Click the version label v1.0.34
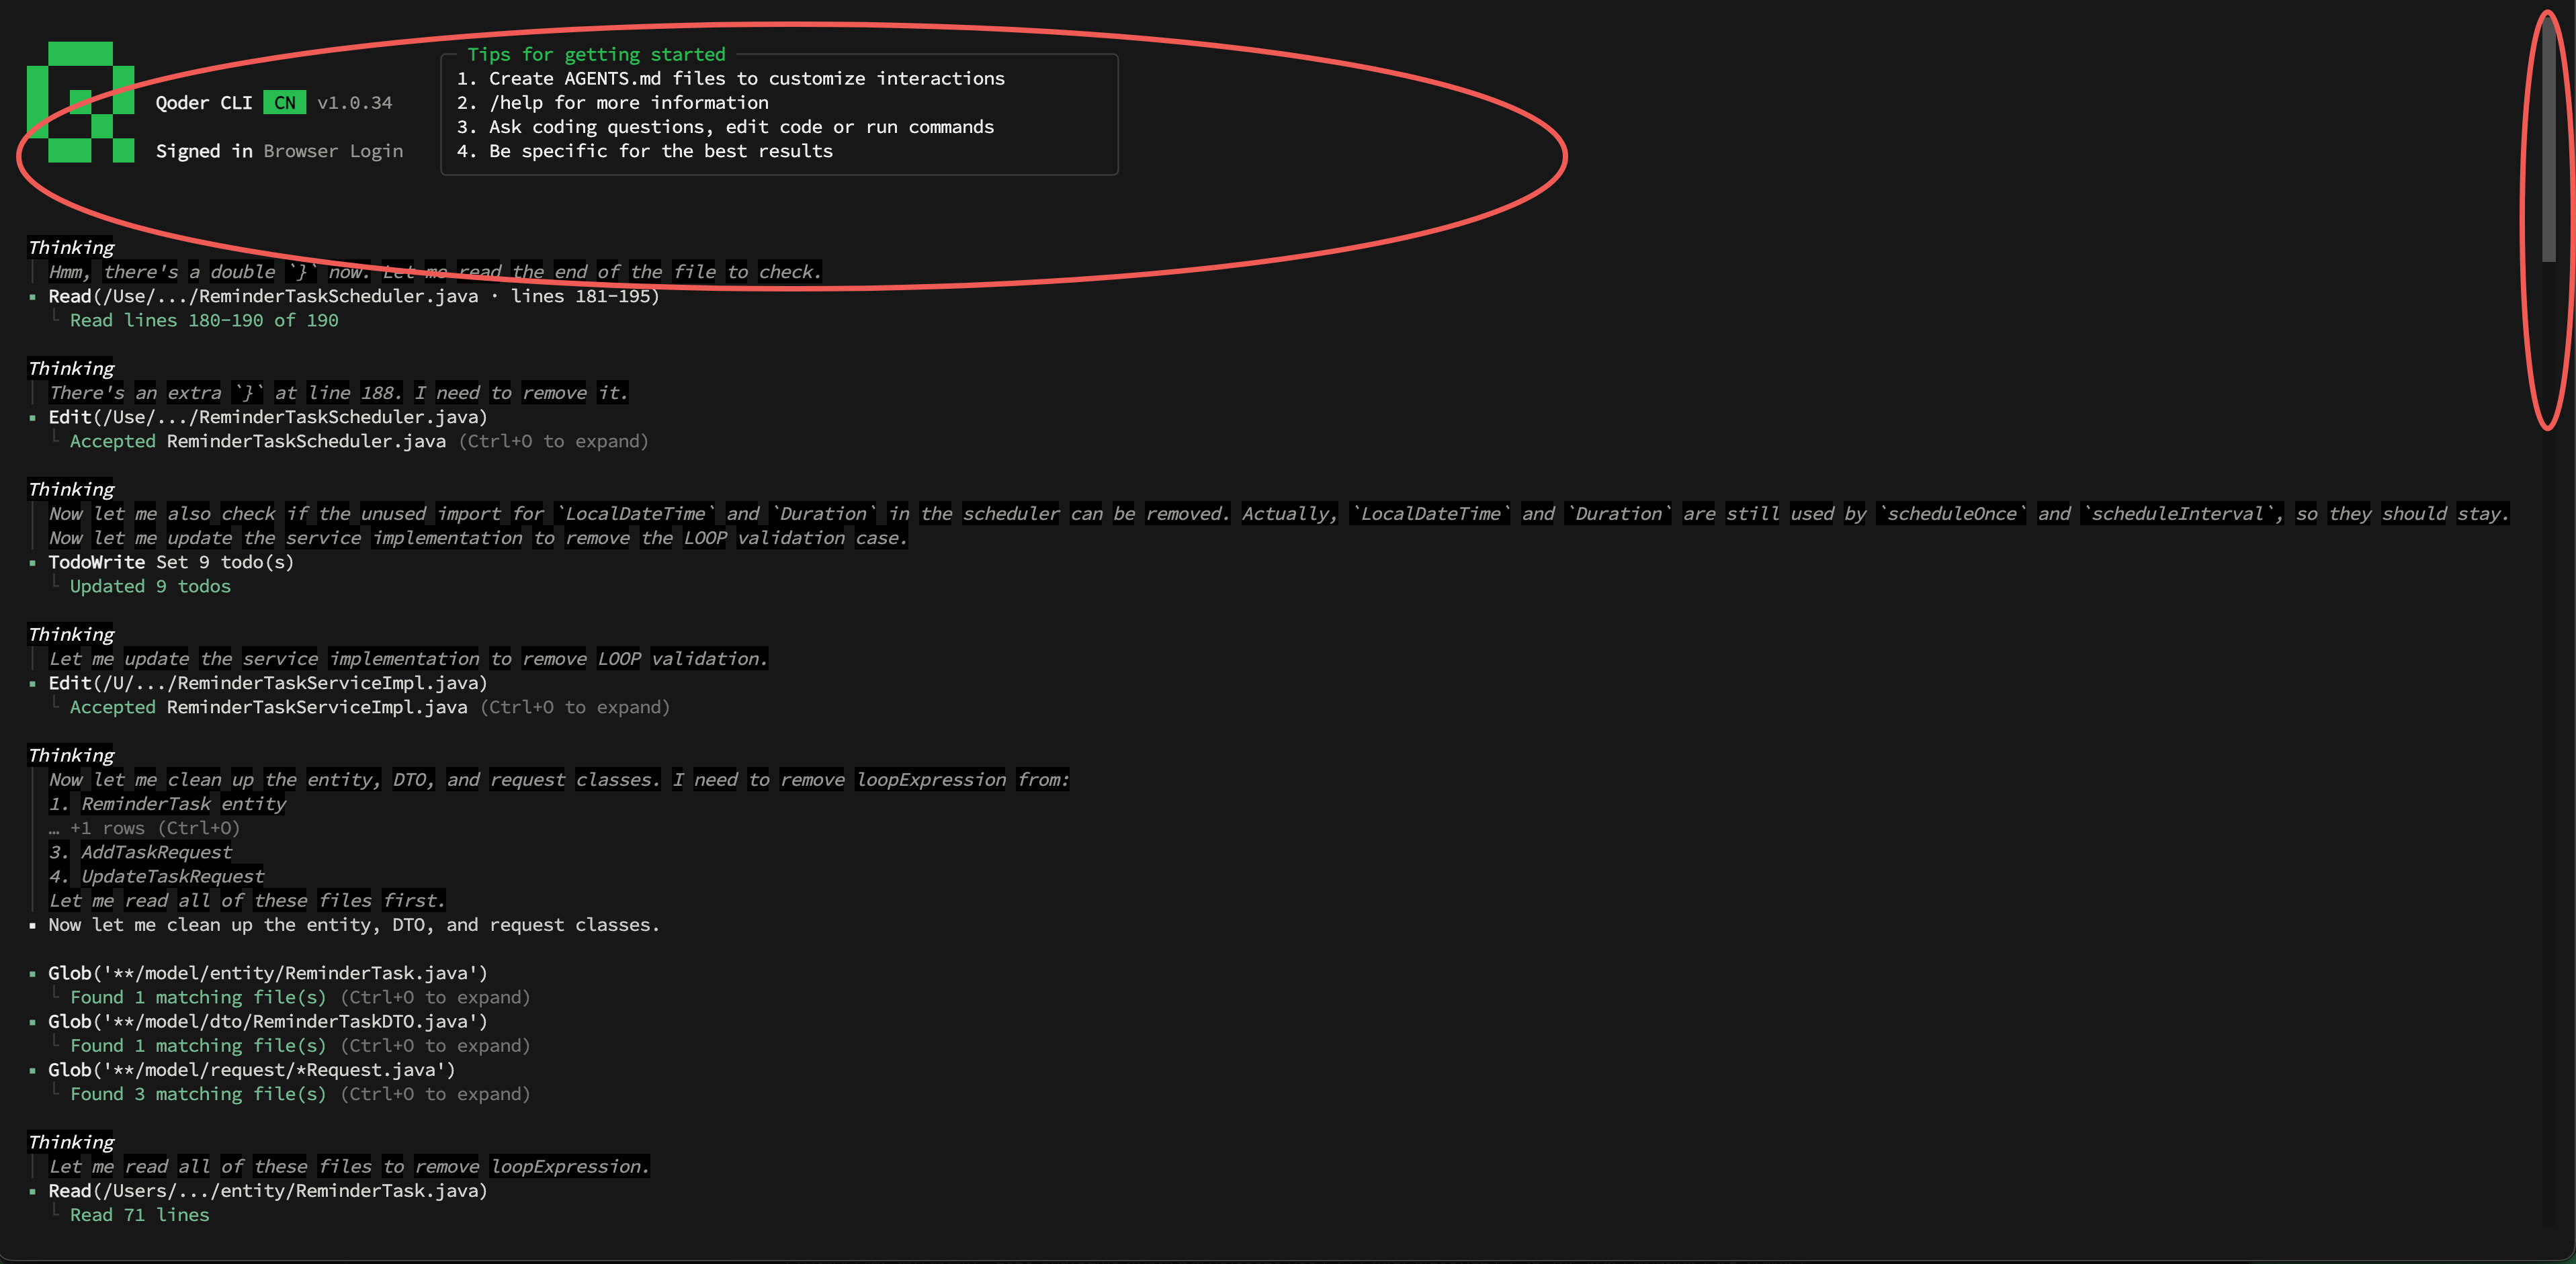Viewport: 2576px width, 1264px height. 355,103
